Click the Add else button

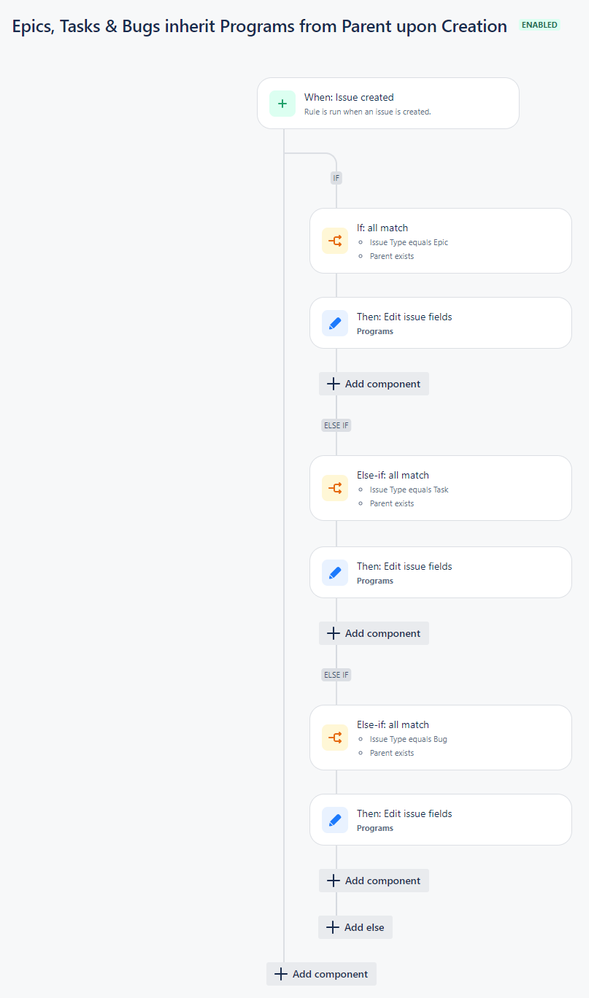(x=355, y=927)
